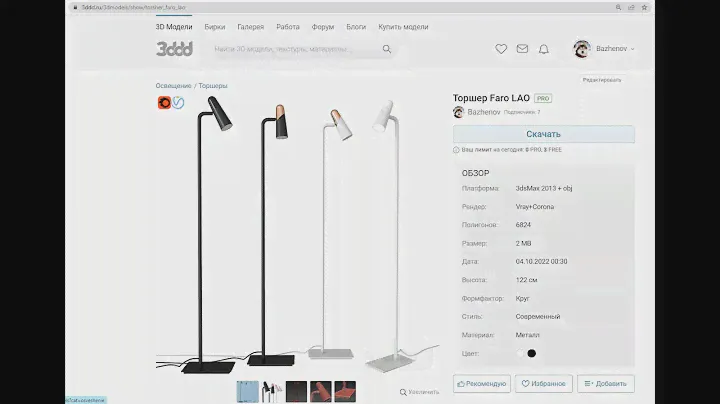Open favorites via header heart icon

coord(501,48)
